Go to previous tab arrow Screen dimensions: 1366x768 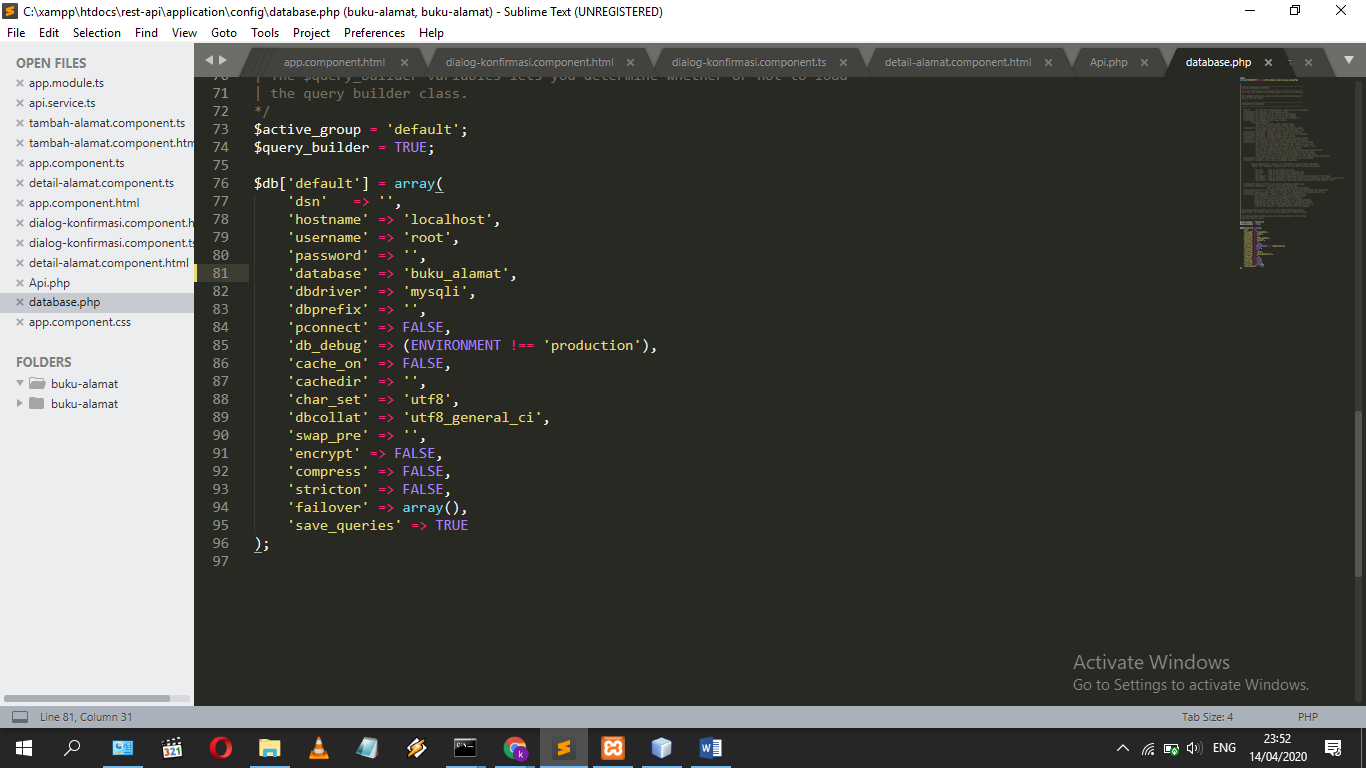(x=209, y=61)
